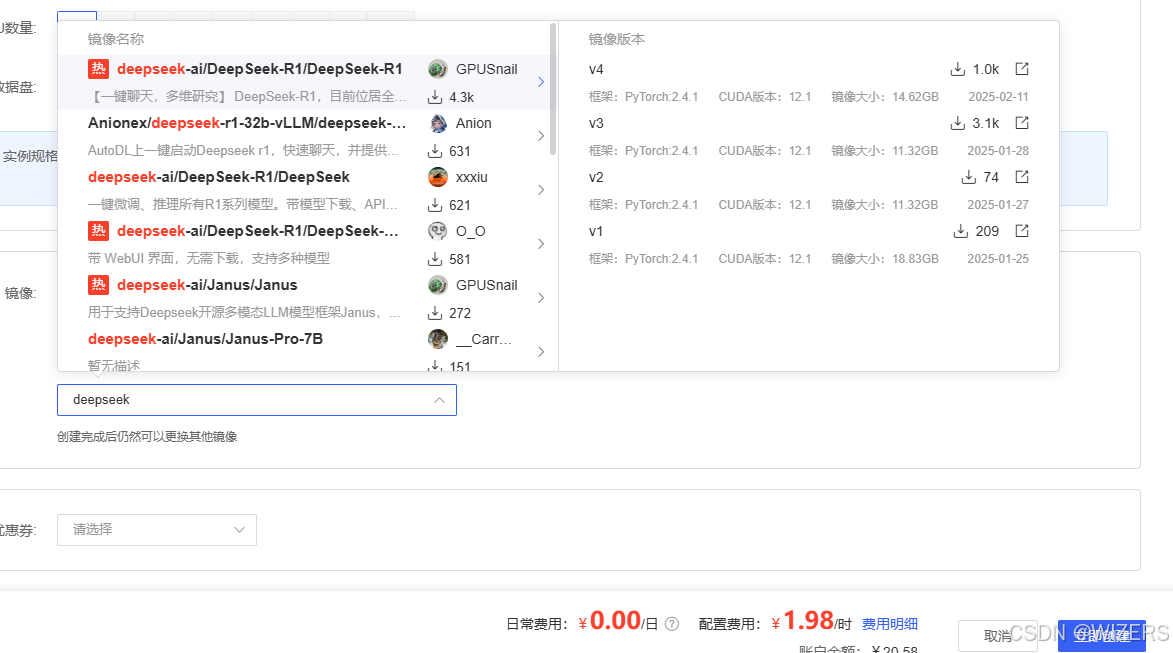Select image deepseek-ai/DeepSeek-R1/DeepSeek-R1
The width and height of the screenshot is (1173, 653).
pos(260,69)
